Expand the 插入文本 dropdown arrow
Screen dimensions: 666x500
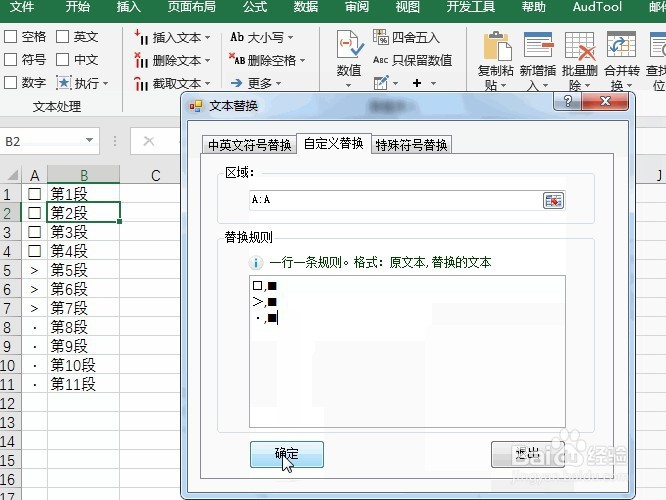coord(208,38)
